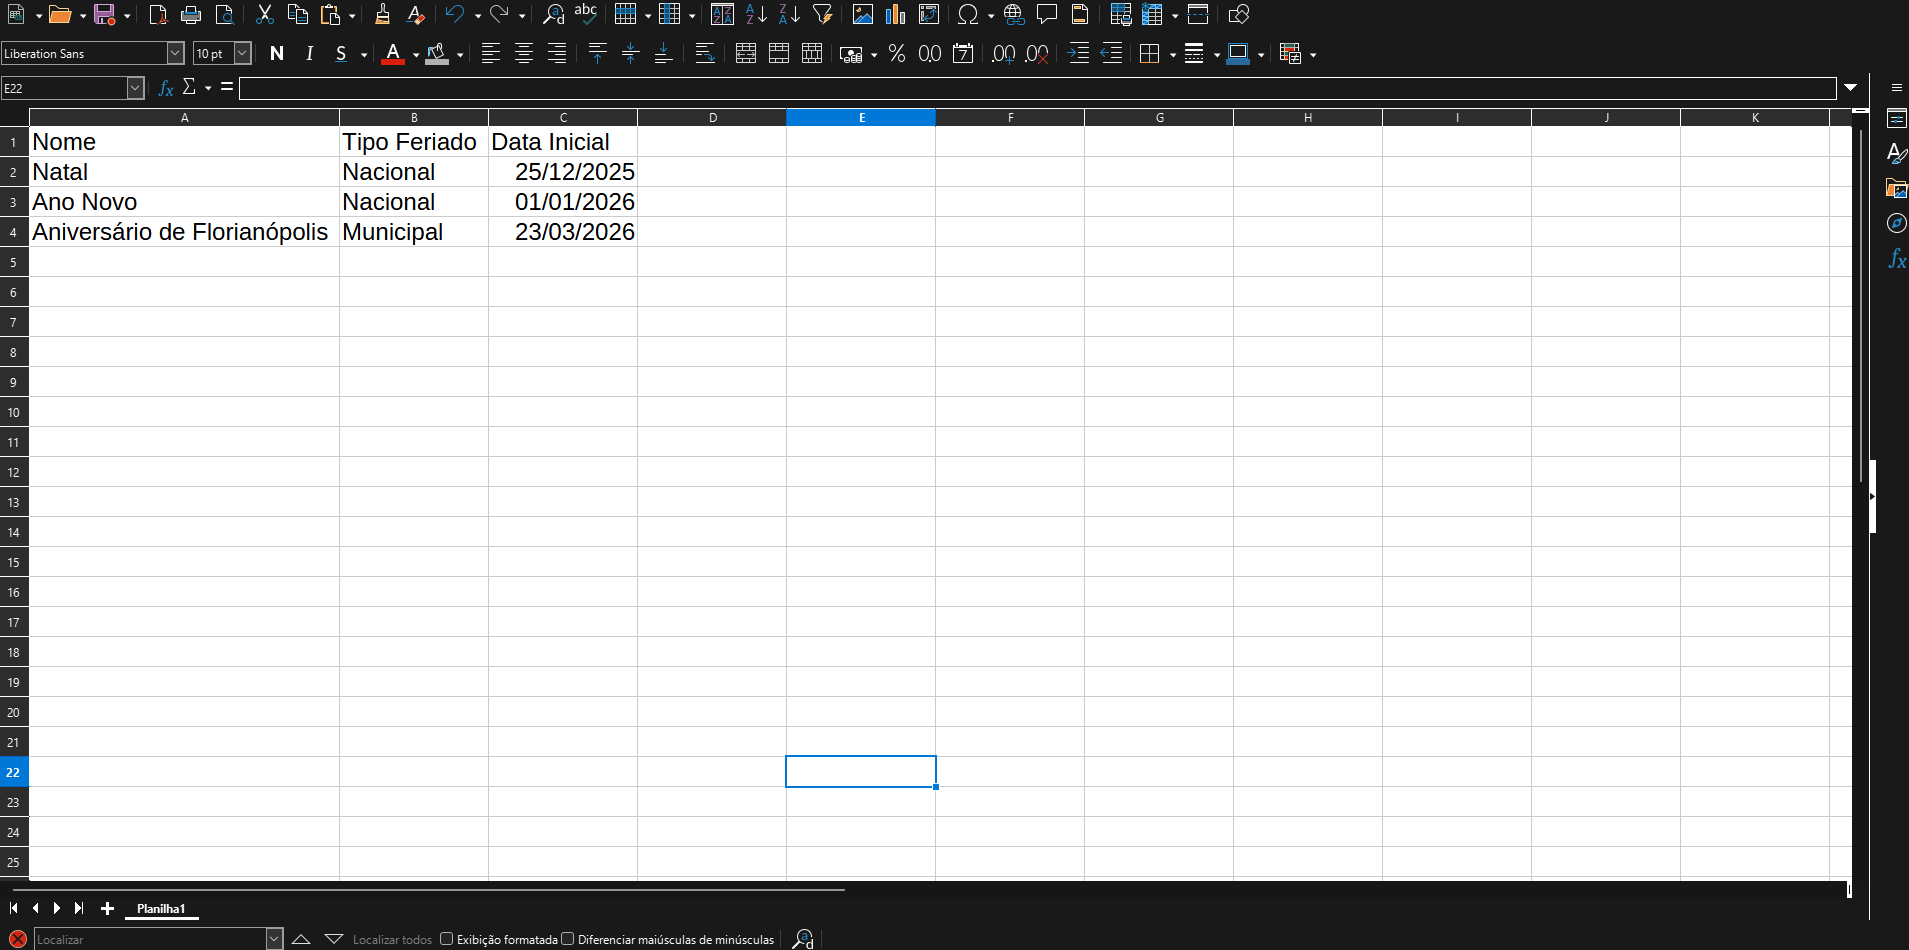Open the Function Wizard fx button

pos(166,88)
